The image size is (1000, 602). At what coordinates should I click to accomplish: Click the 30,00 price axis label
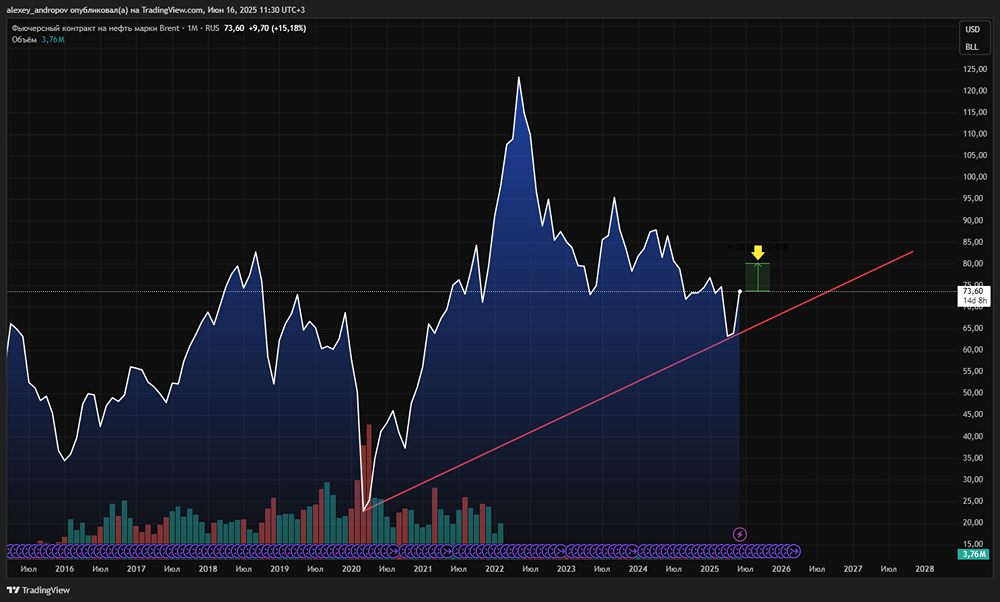pos(974,480)
